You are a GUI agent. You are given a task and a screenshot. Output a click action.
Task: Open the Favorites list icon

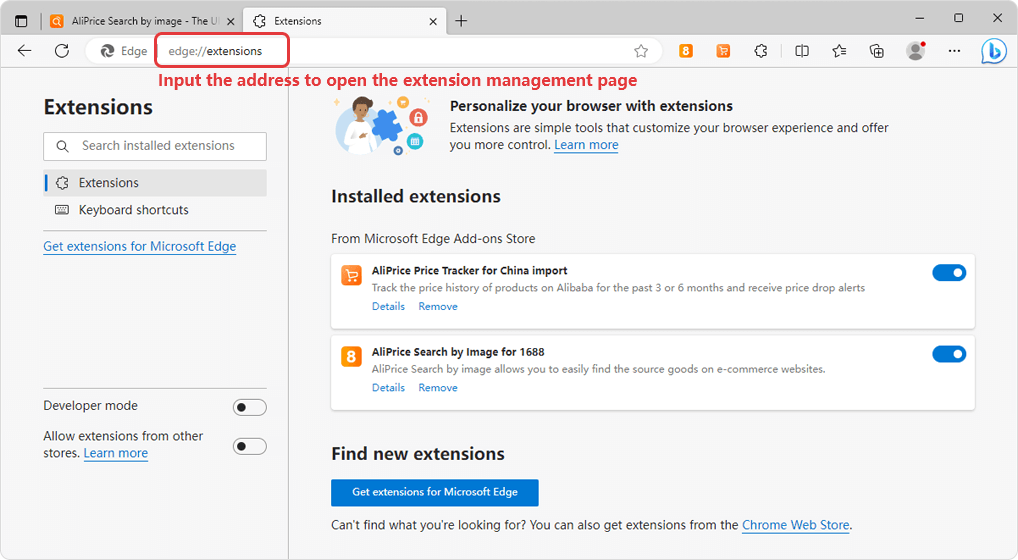click(x=839, y=51)
